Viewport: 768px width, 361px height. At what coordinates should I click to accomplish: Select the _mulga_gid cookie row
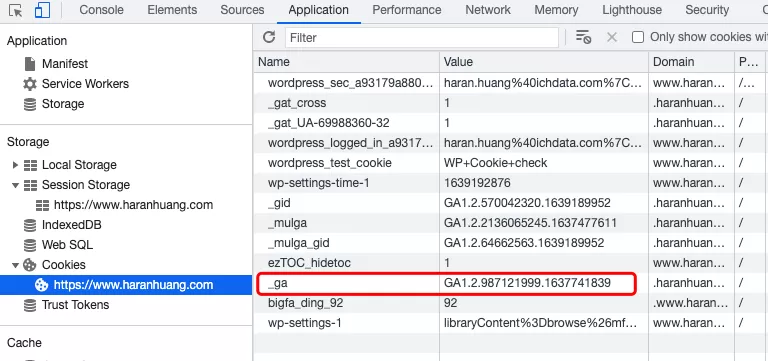tap(510, 243)
